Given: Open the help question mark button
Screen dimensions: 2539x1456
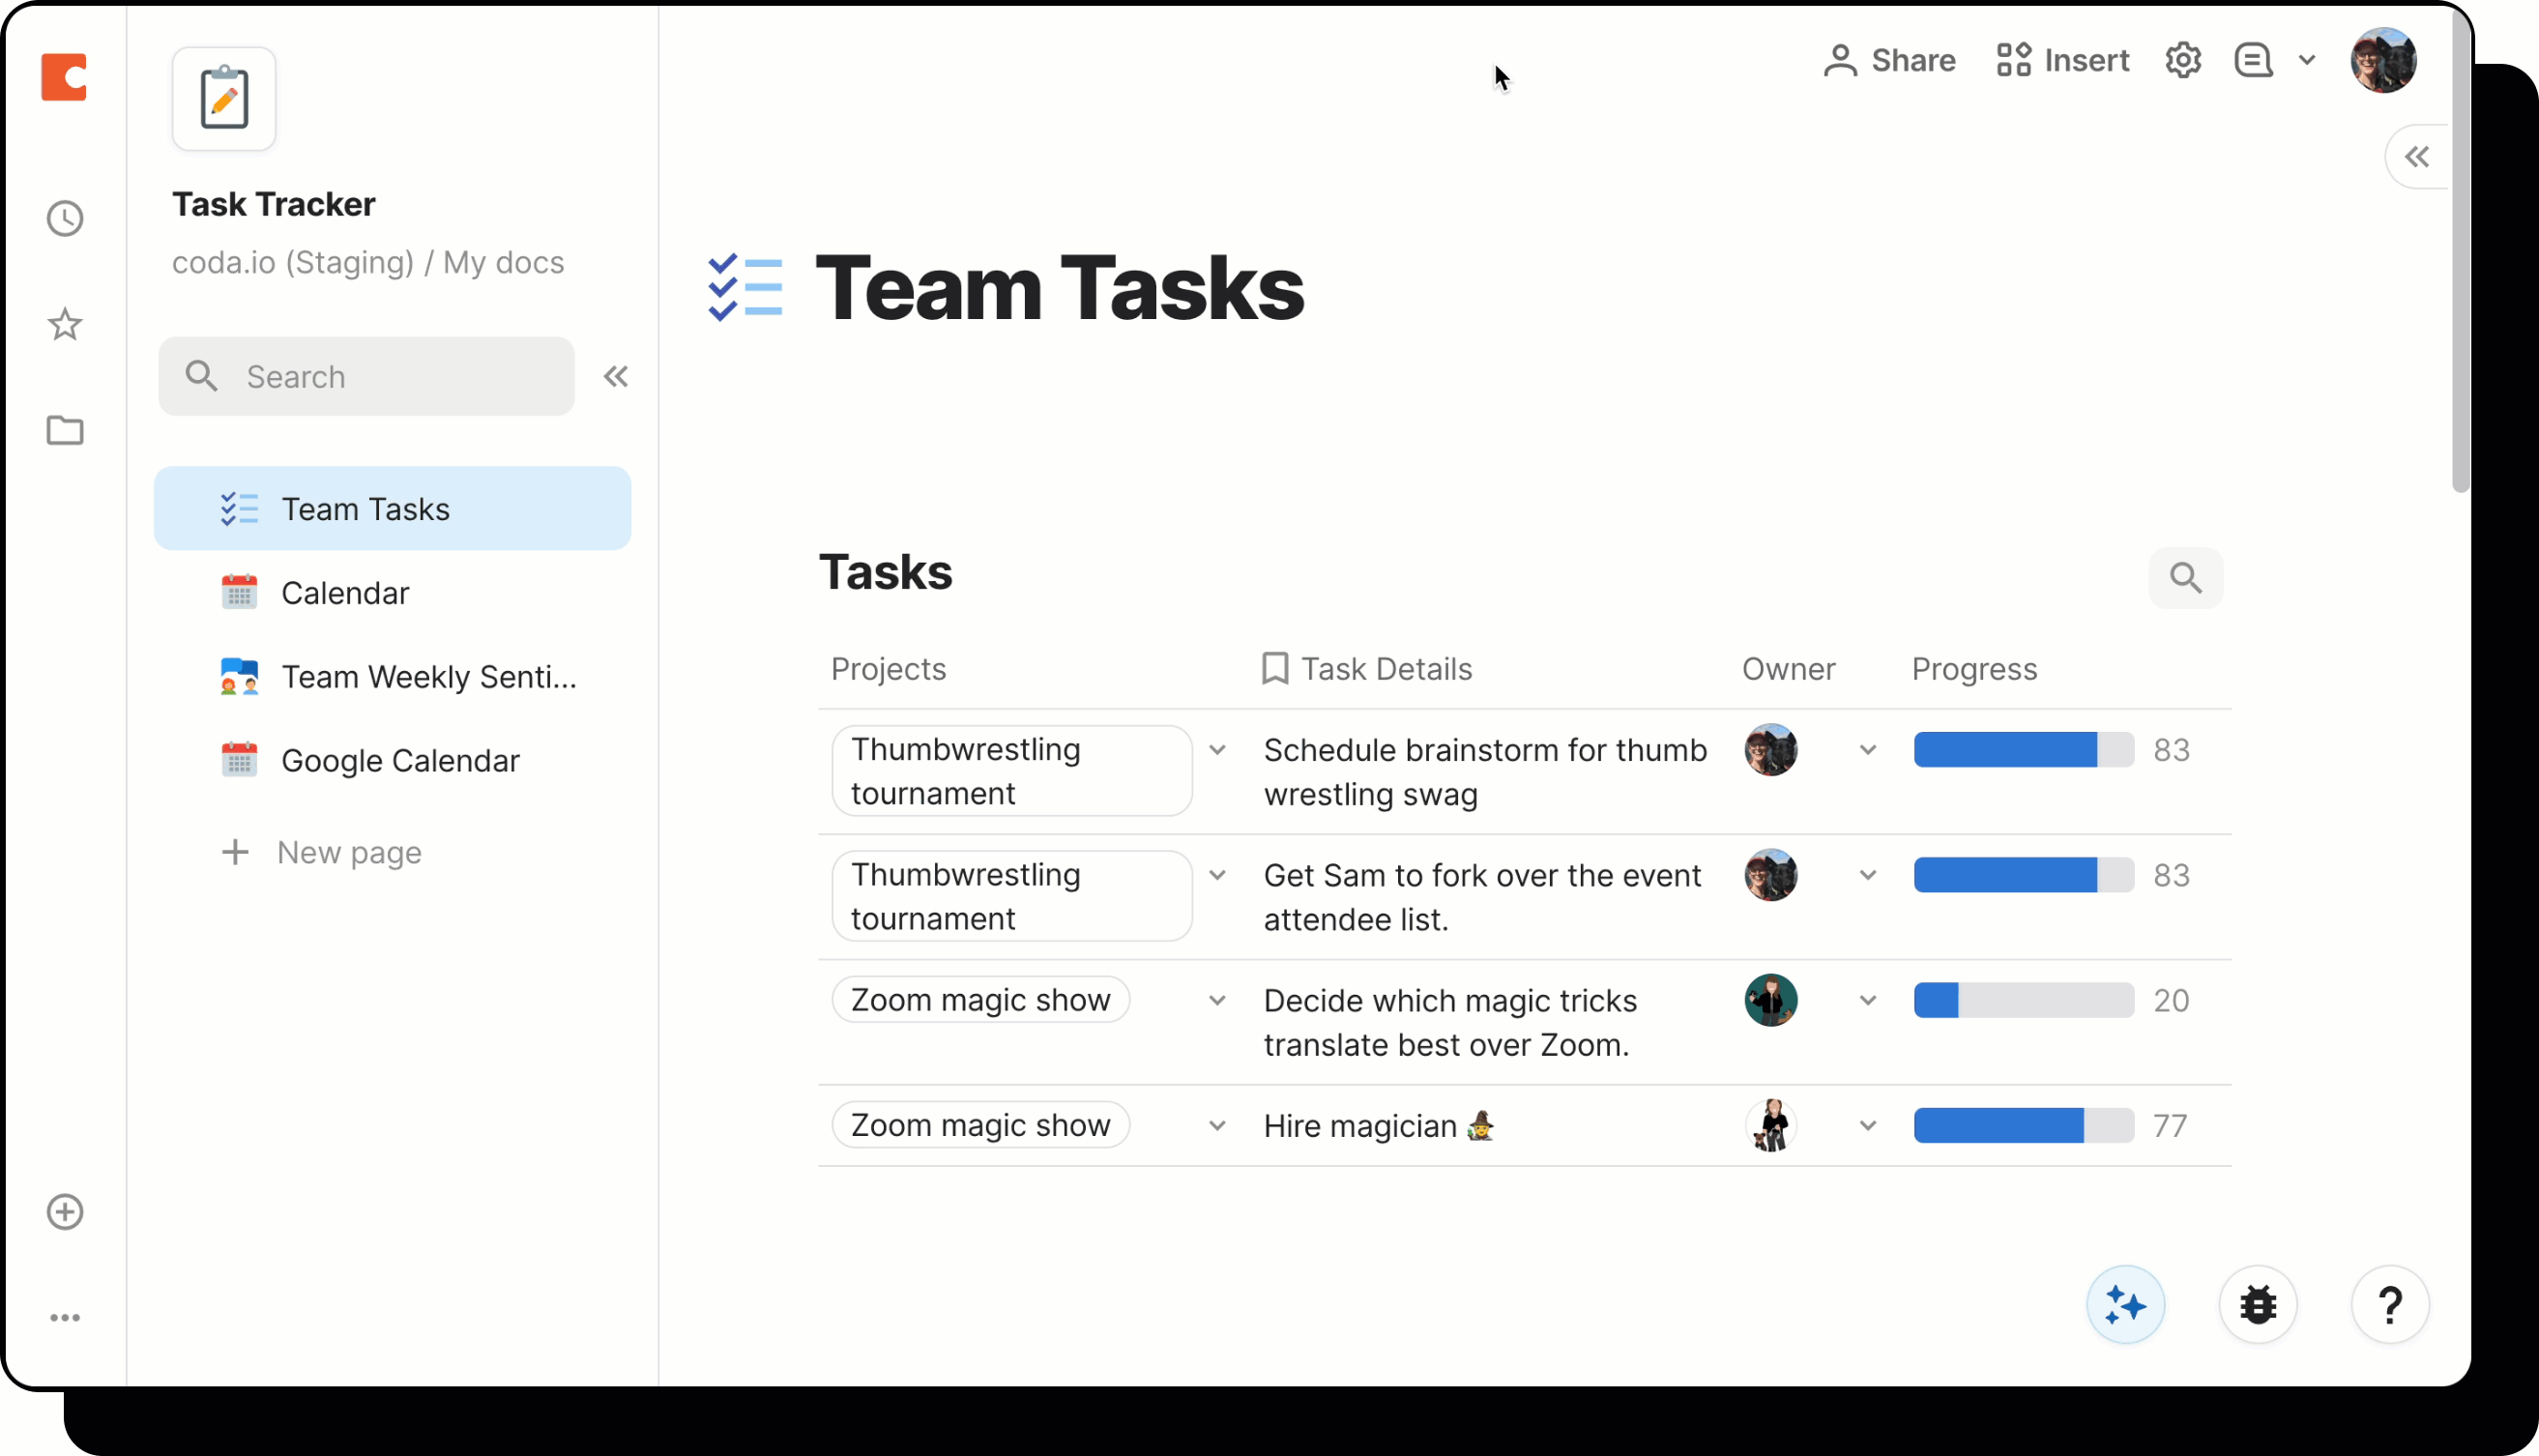Looking at the screenshot, I should coord(2390,1305).
